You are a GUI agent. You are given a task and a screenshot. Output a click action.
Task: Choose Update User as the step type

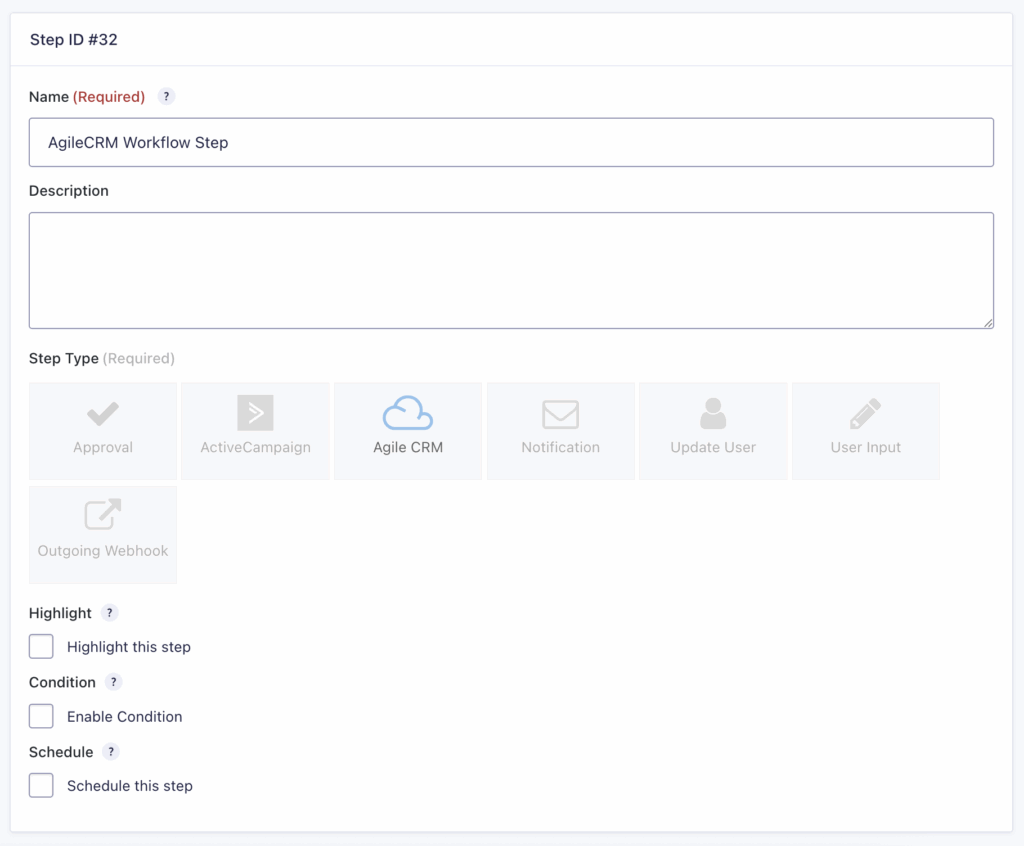[713, 430]
